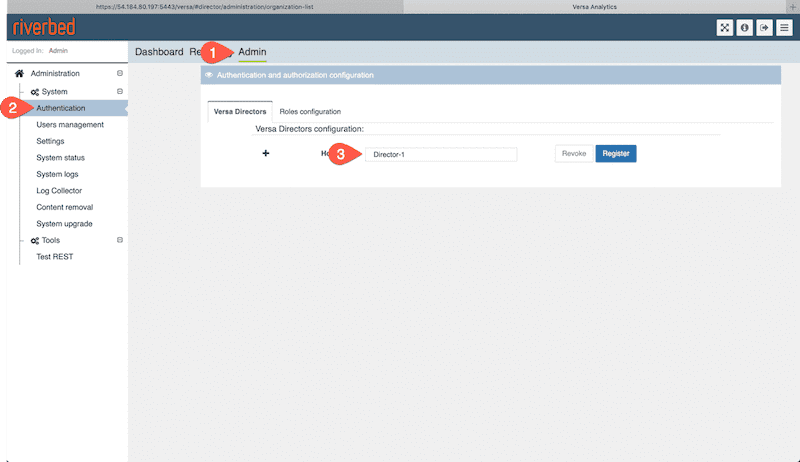Click the riverbed logo
The height and width of the screenshot is (462, 800).
click(44, 27)
